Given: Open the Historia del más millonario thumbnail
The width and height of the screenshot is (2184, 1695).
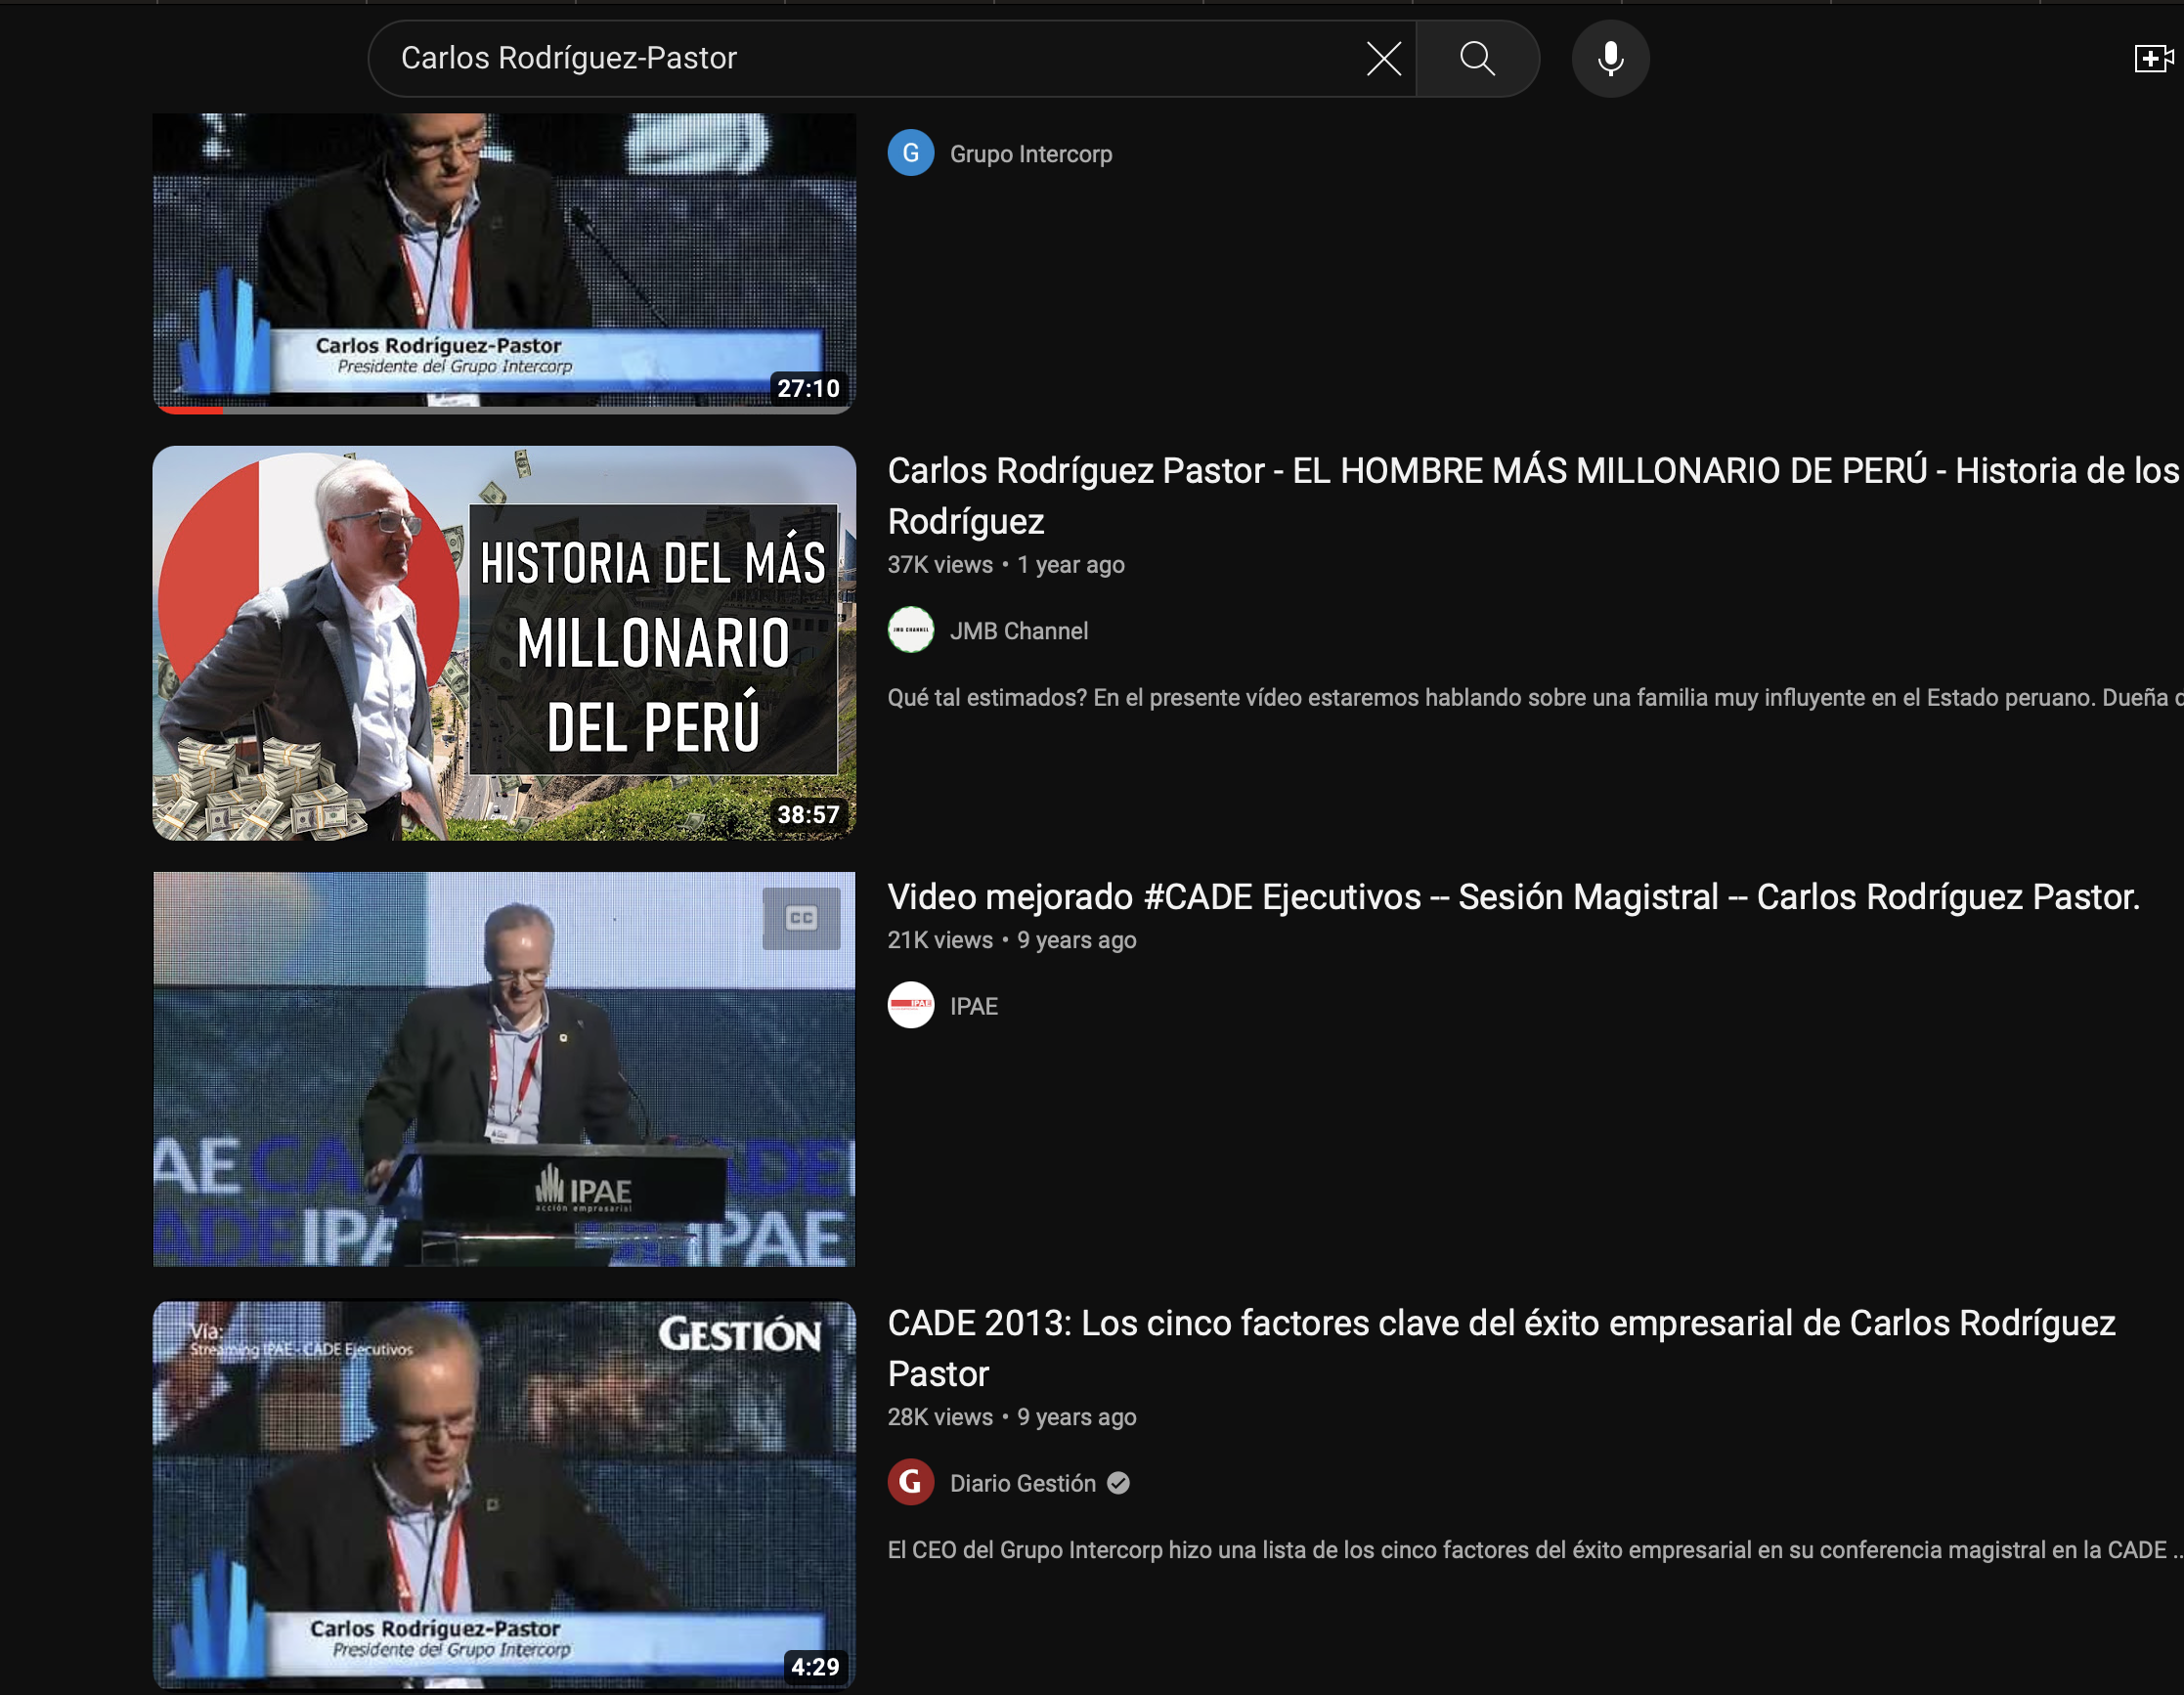Looking at the screenshot, I should 504,643.
